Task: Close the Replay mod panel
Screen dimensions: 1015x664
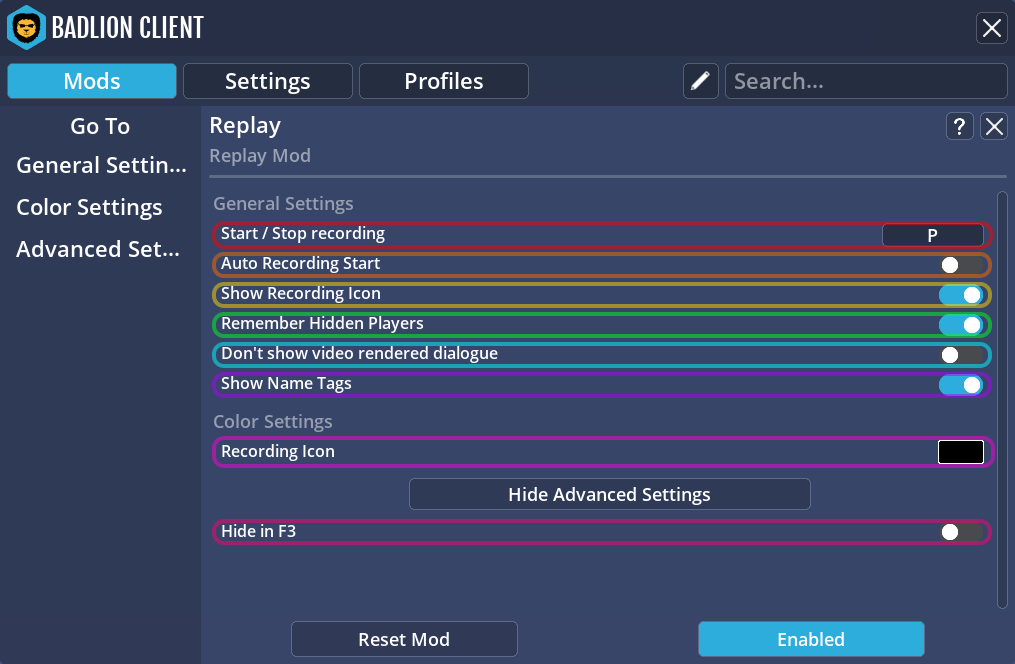Action: point(994,126)
